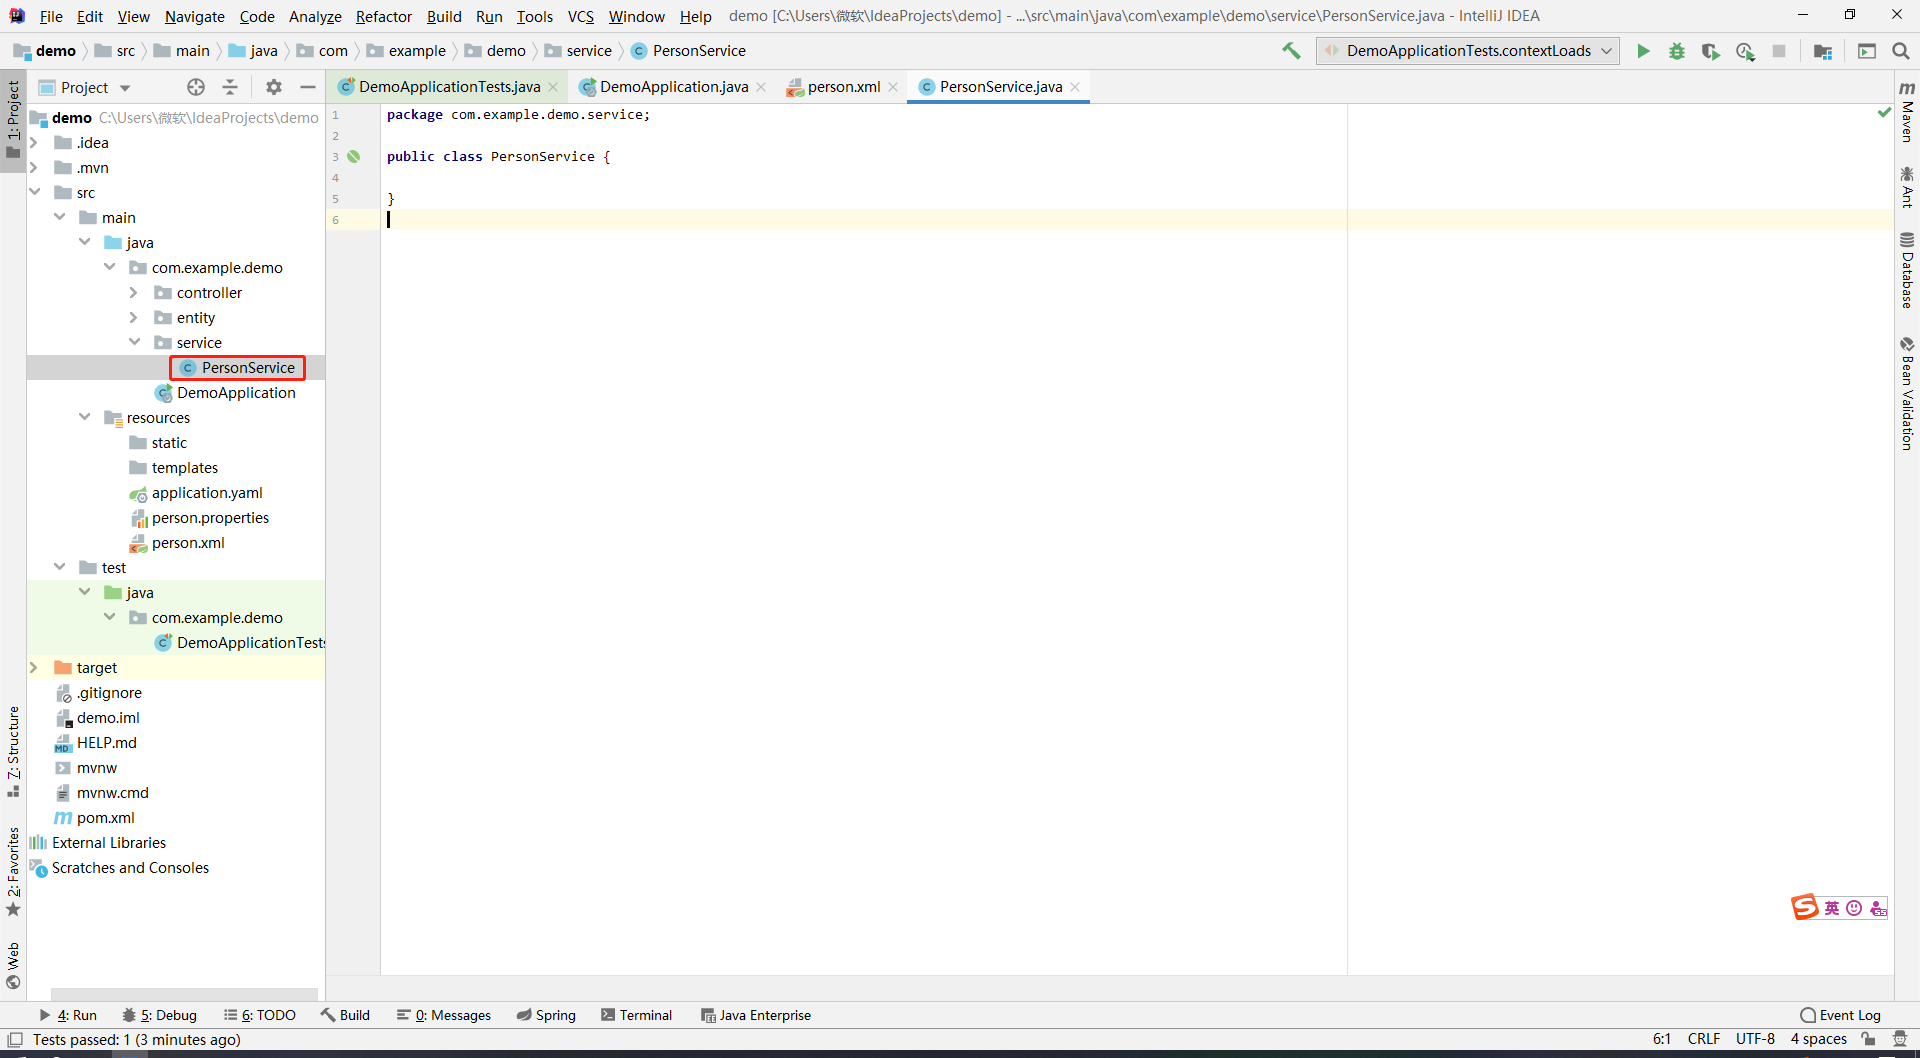Collapse the resources folder
1920x1058 pixels.
[x=84, y=417]
